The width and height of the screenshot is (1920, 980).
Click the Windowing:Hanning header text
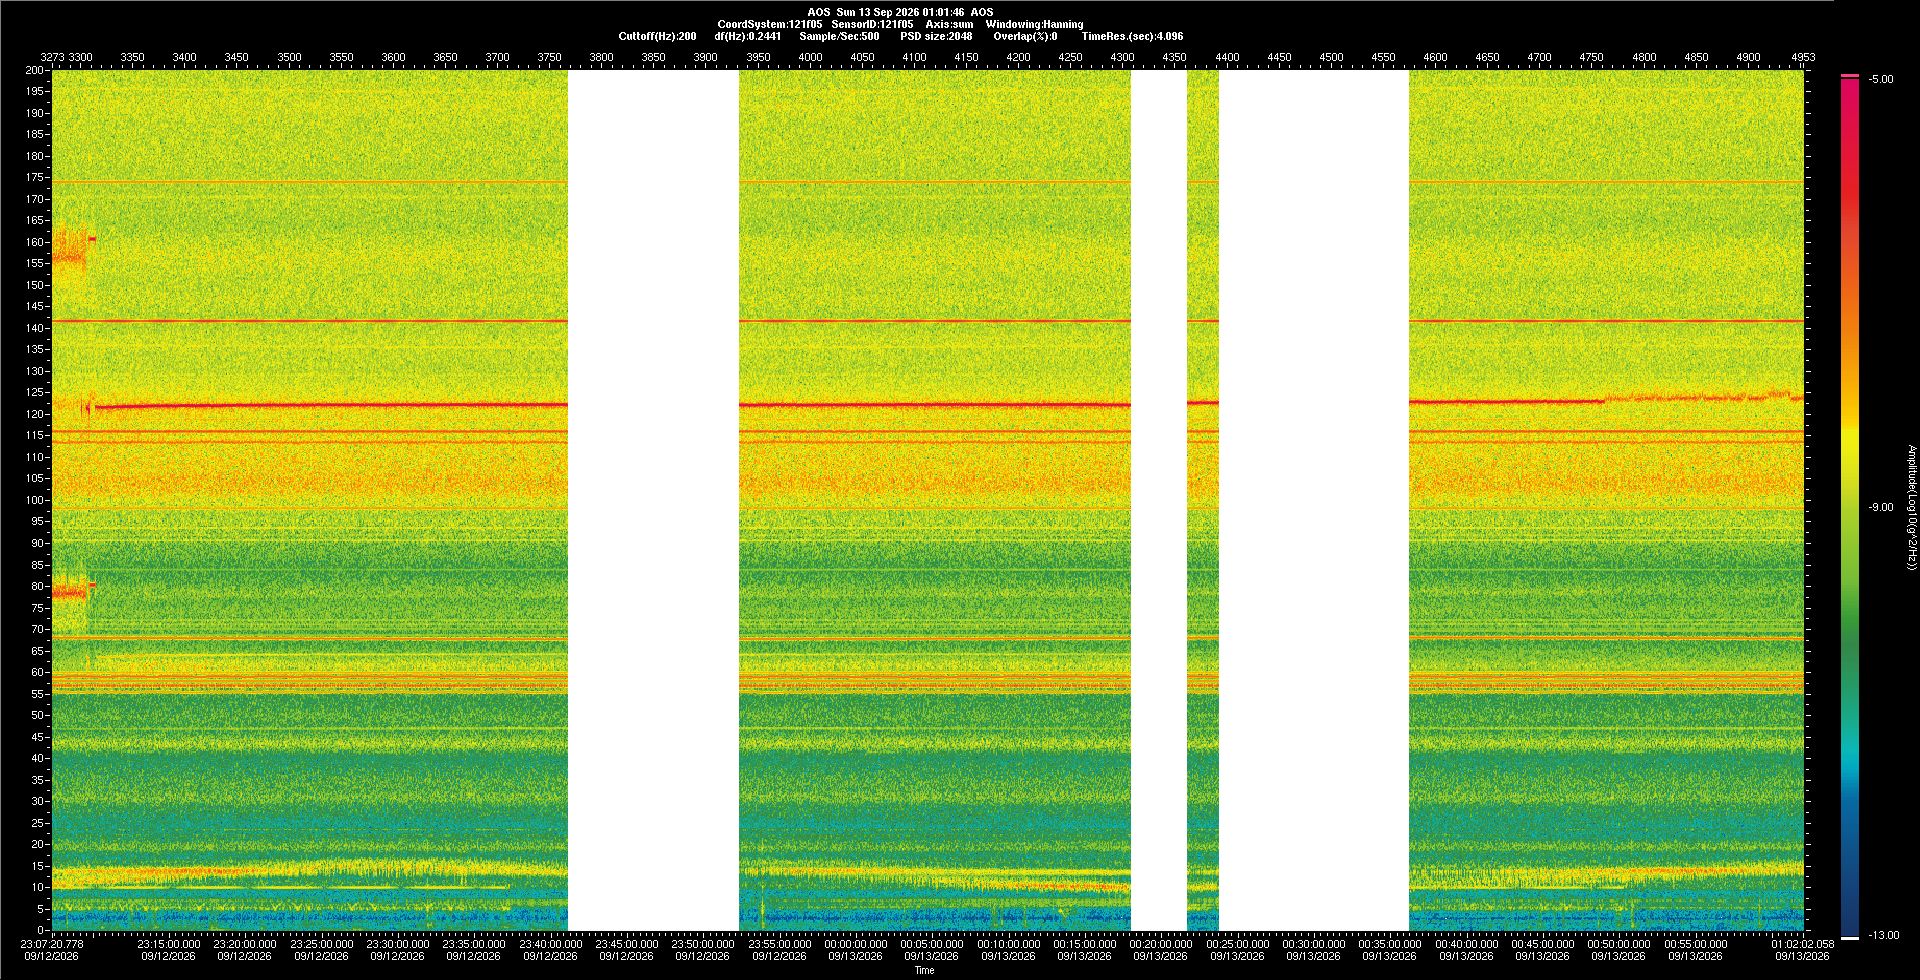click(1034, 25)
